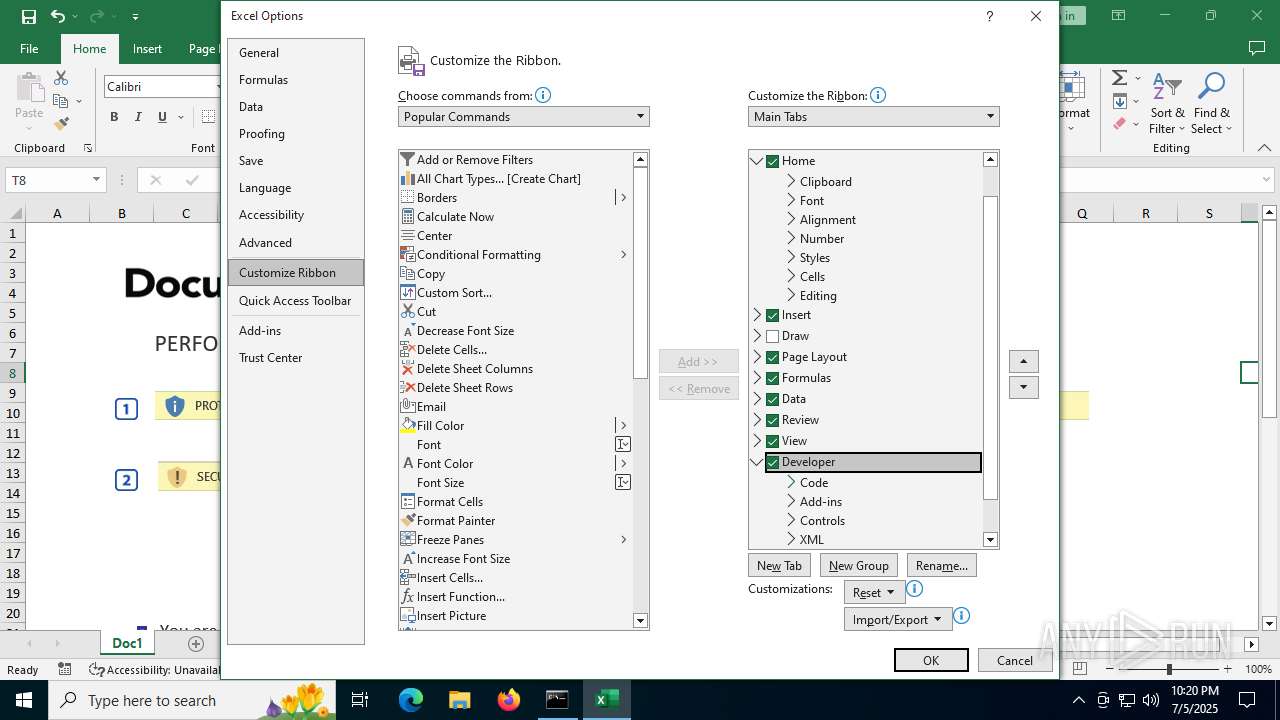Toggle Bold formatting in the ribbon

[114, 117]
